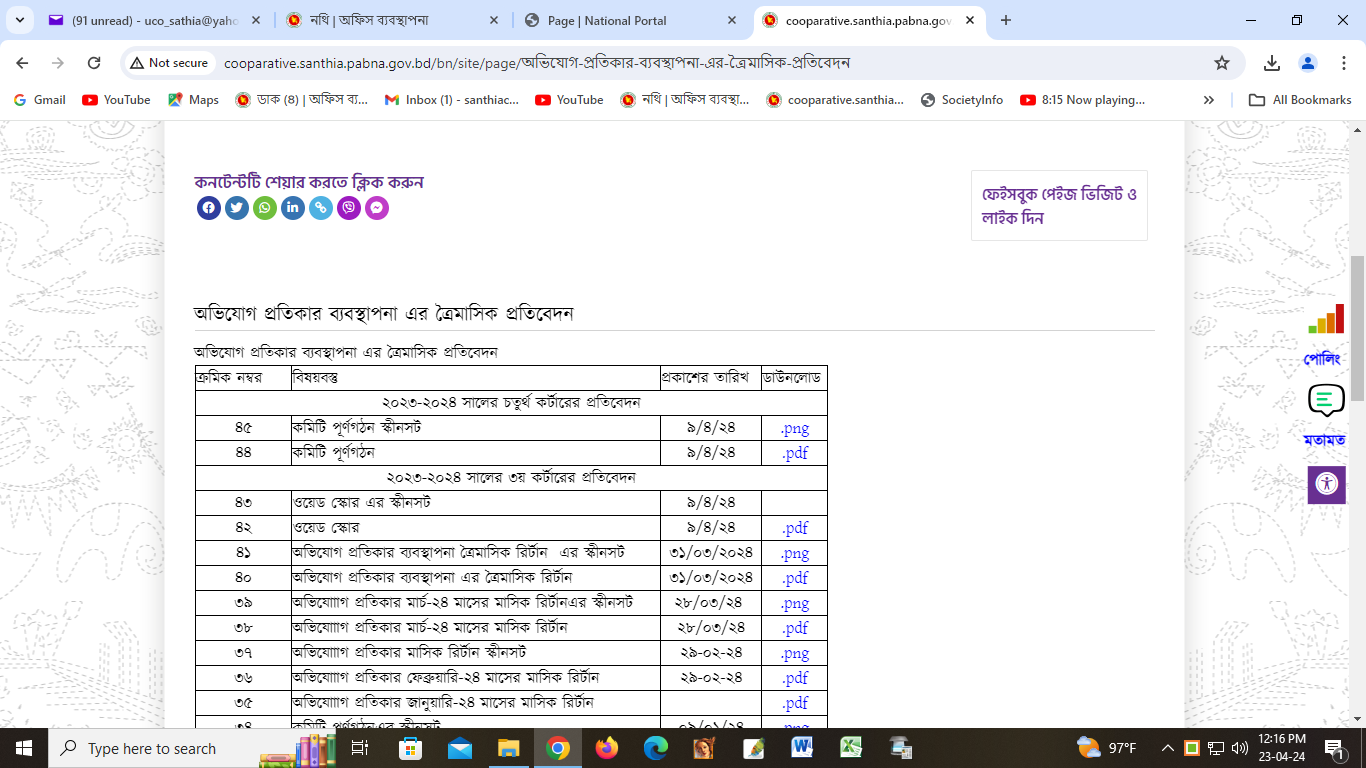Share content through WhatsApp icon
Viewport: 1366px width, 768px height.
point(264,208)
